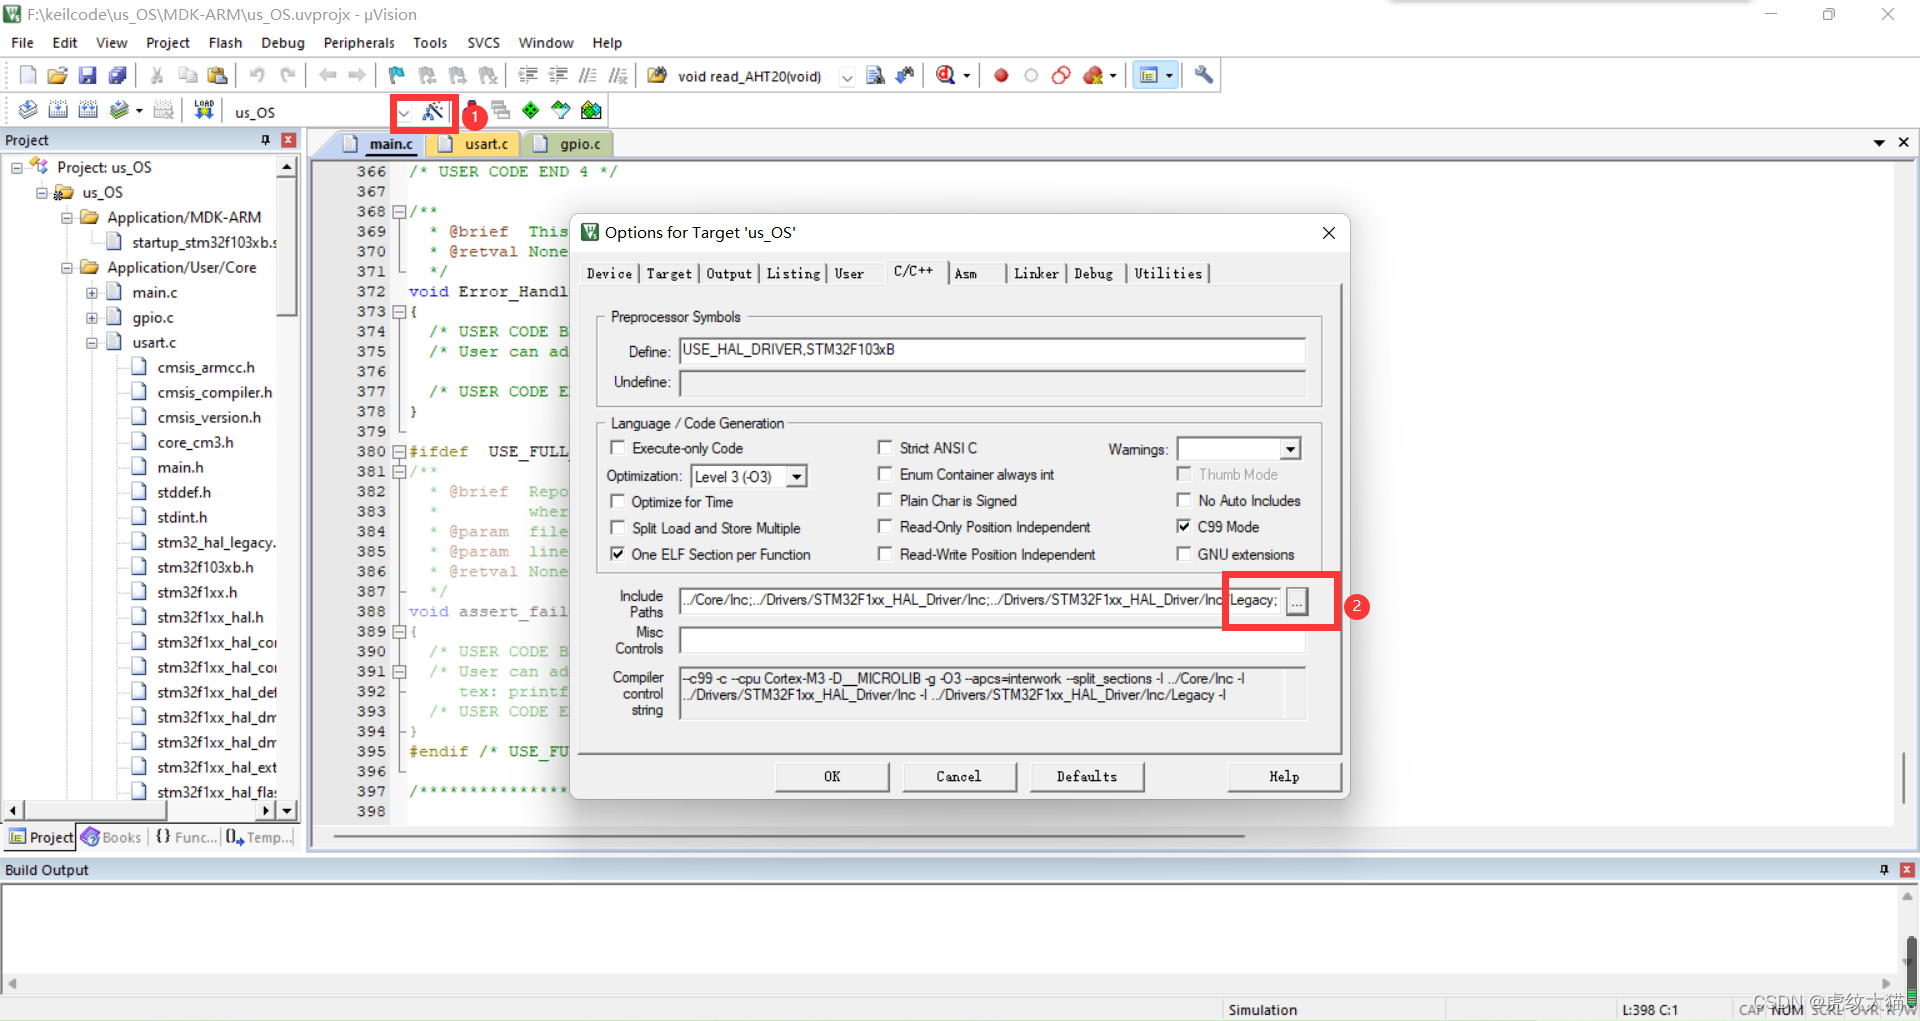Collapse Project: us_OS tree root

[17, 167]
